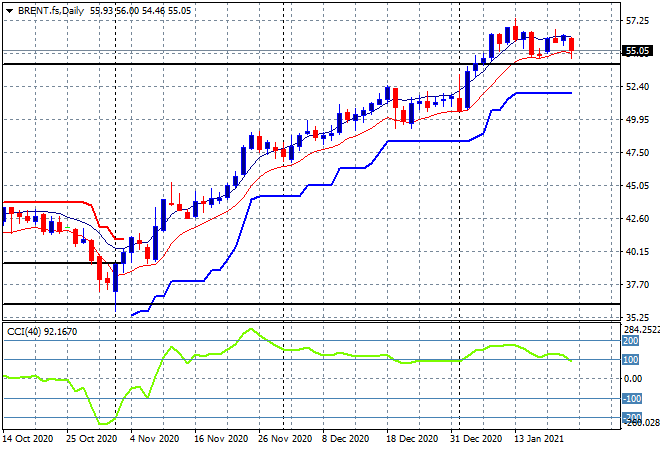Click the 25 Oct 2020 date label
This screenshot has width=660, height=450.
(x=91, y=439)
